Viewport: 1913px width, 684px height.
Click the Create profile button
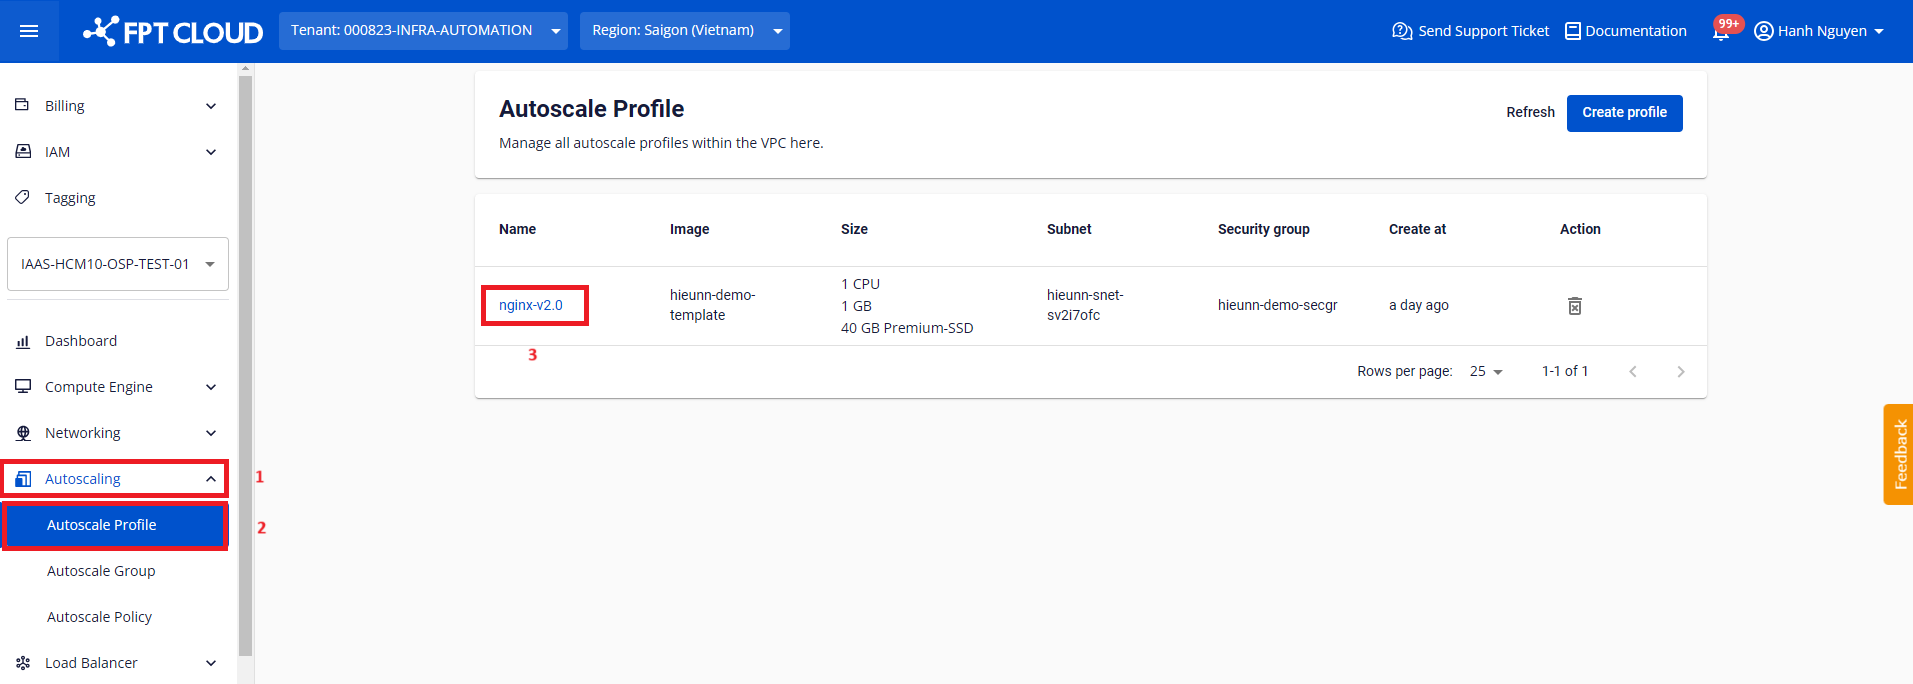(x=1624, y=113)
